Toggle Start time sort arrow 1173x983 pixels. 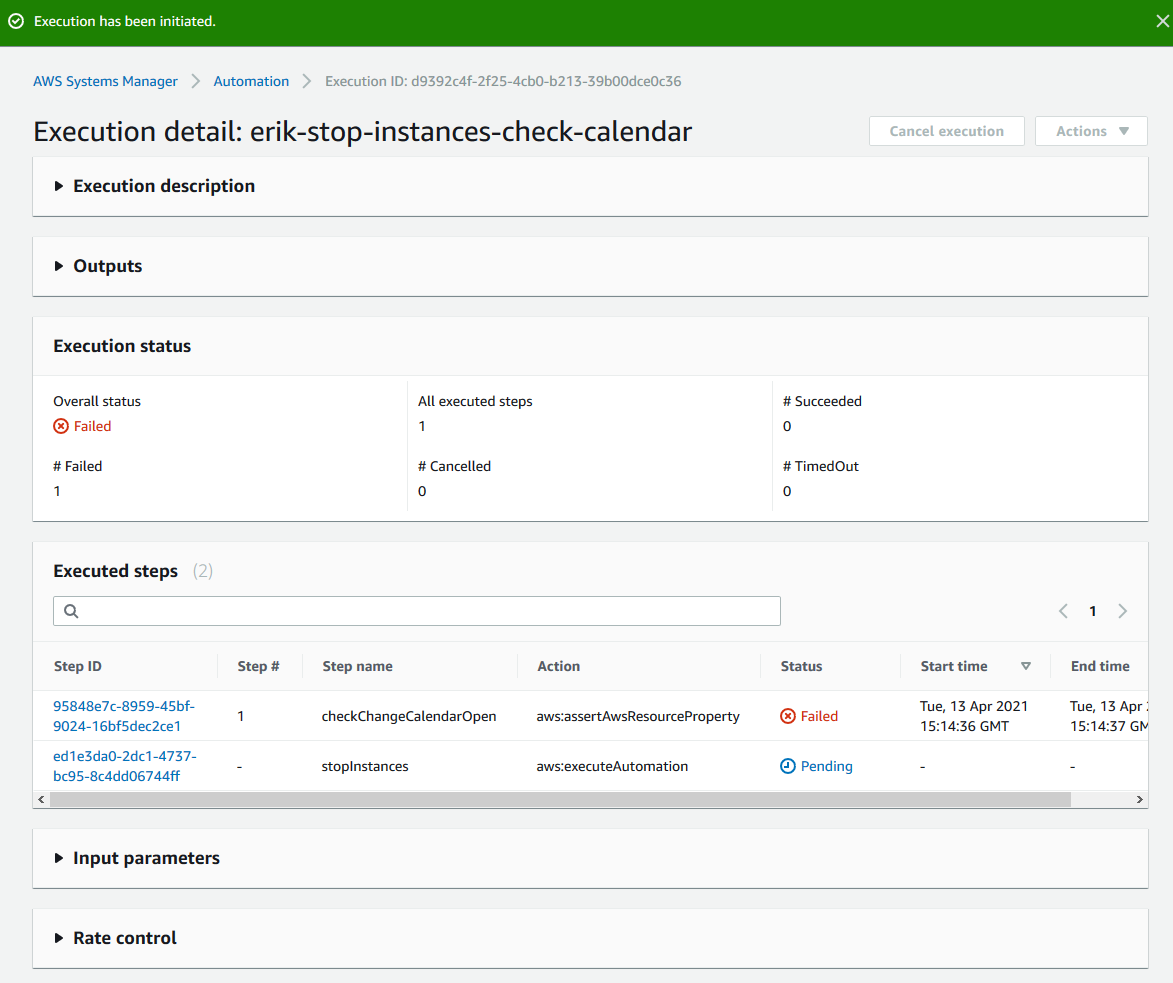point(1026,667)
